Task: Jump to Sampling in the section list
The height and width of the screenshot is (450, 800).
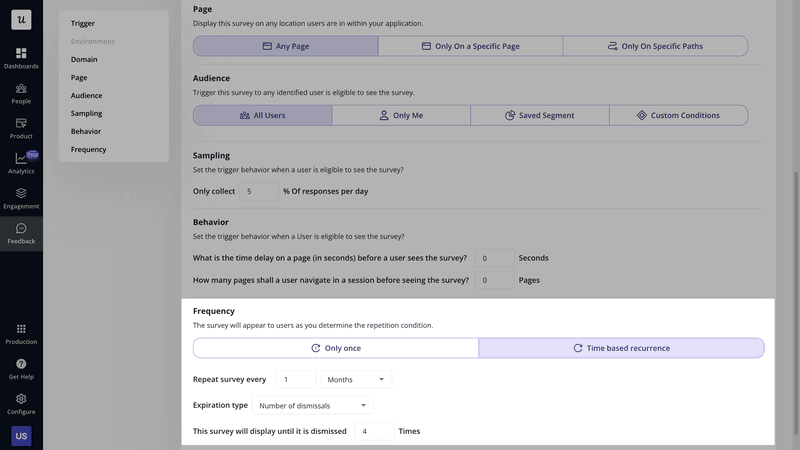Action: (x=87, y=113)
